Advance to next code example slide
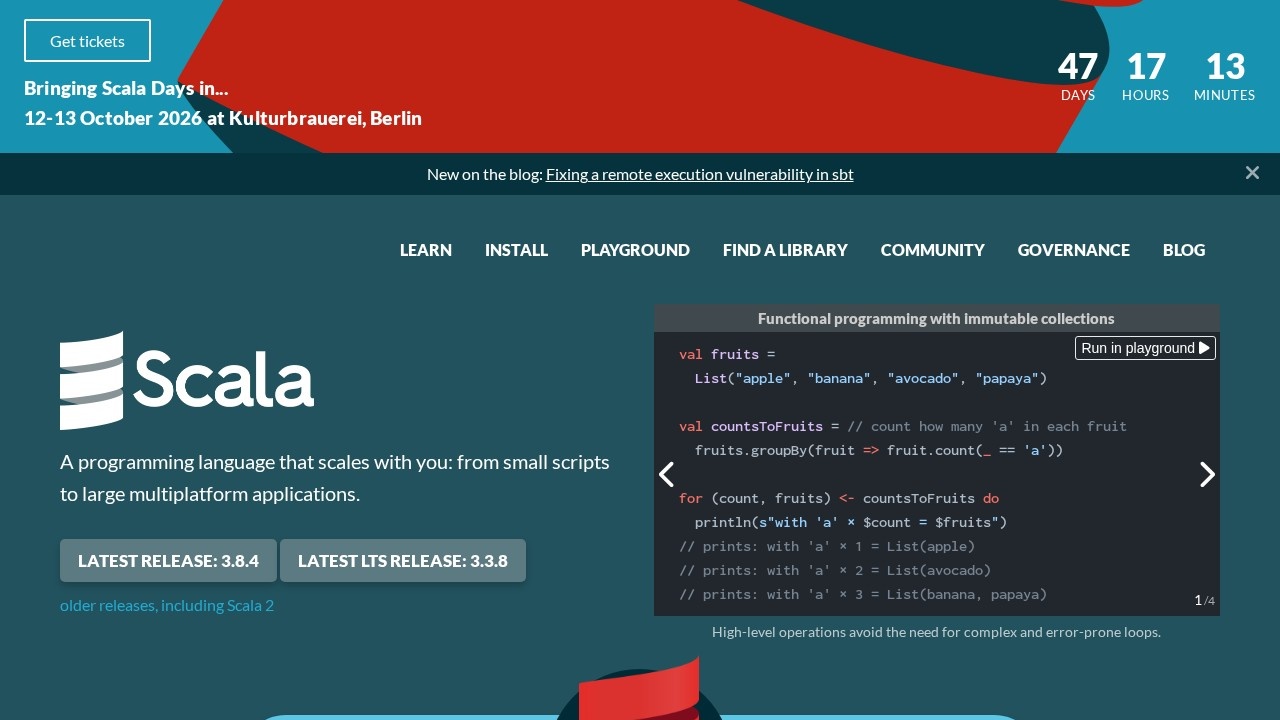Image resolution: width=1280 pixels, height=720 pixels. pyautogui.click(x=1207, y=474)
